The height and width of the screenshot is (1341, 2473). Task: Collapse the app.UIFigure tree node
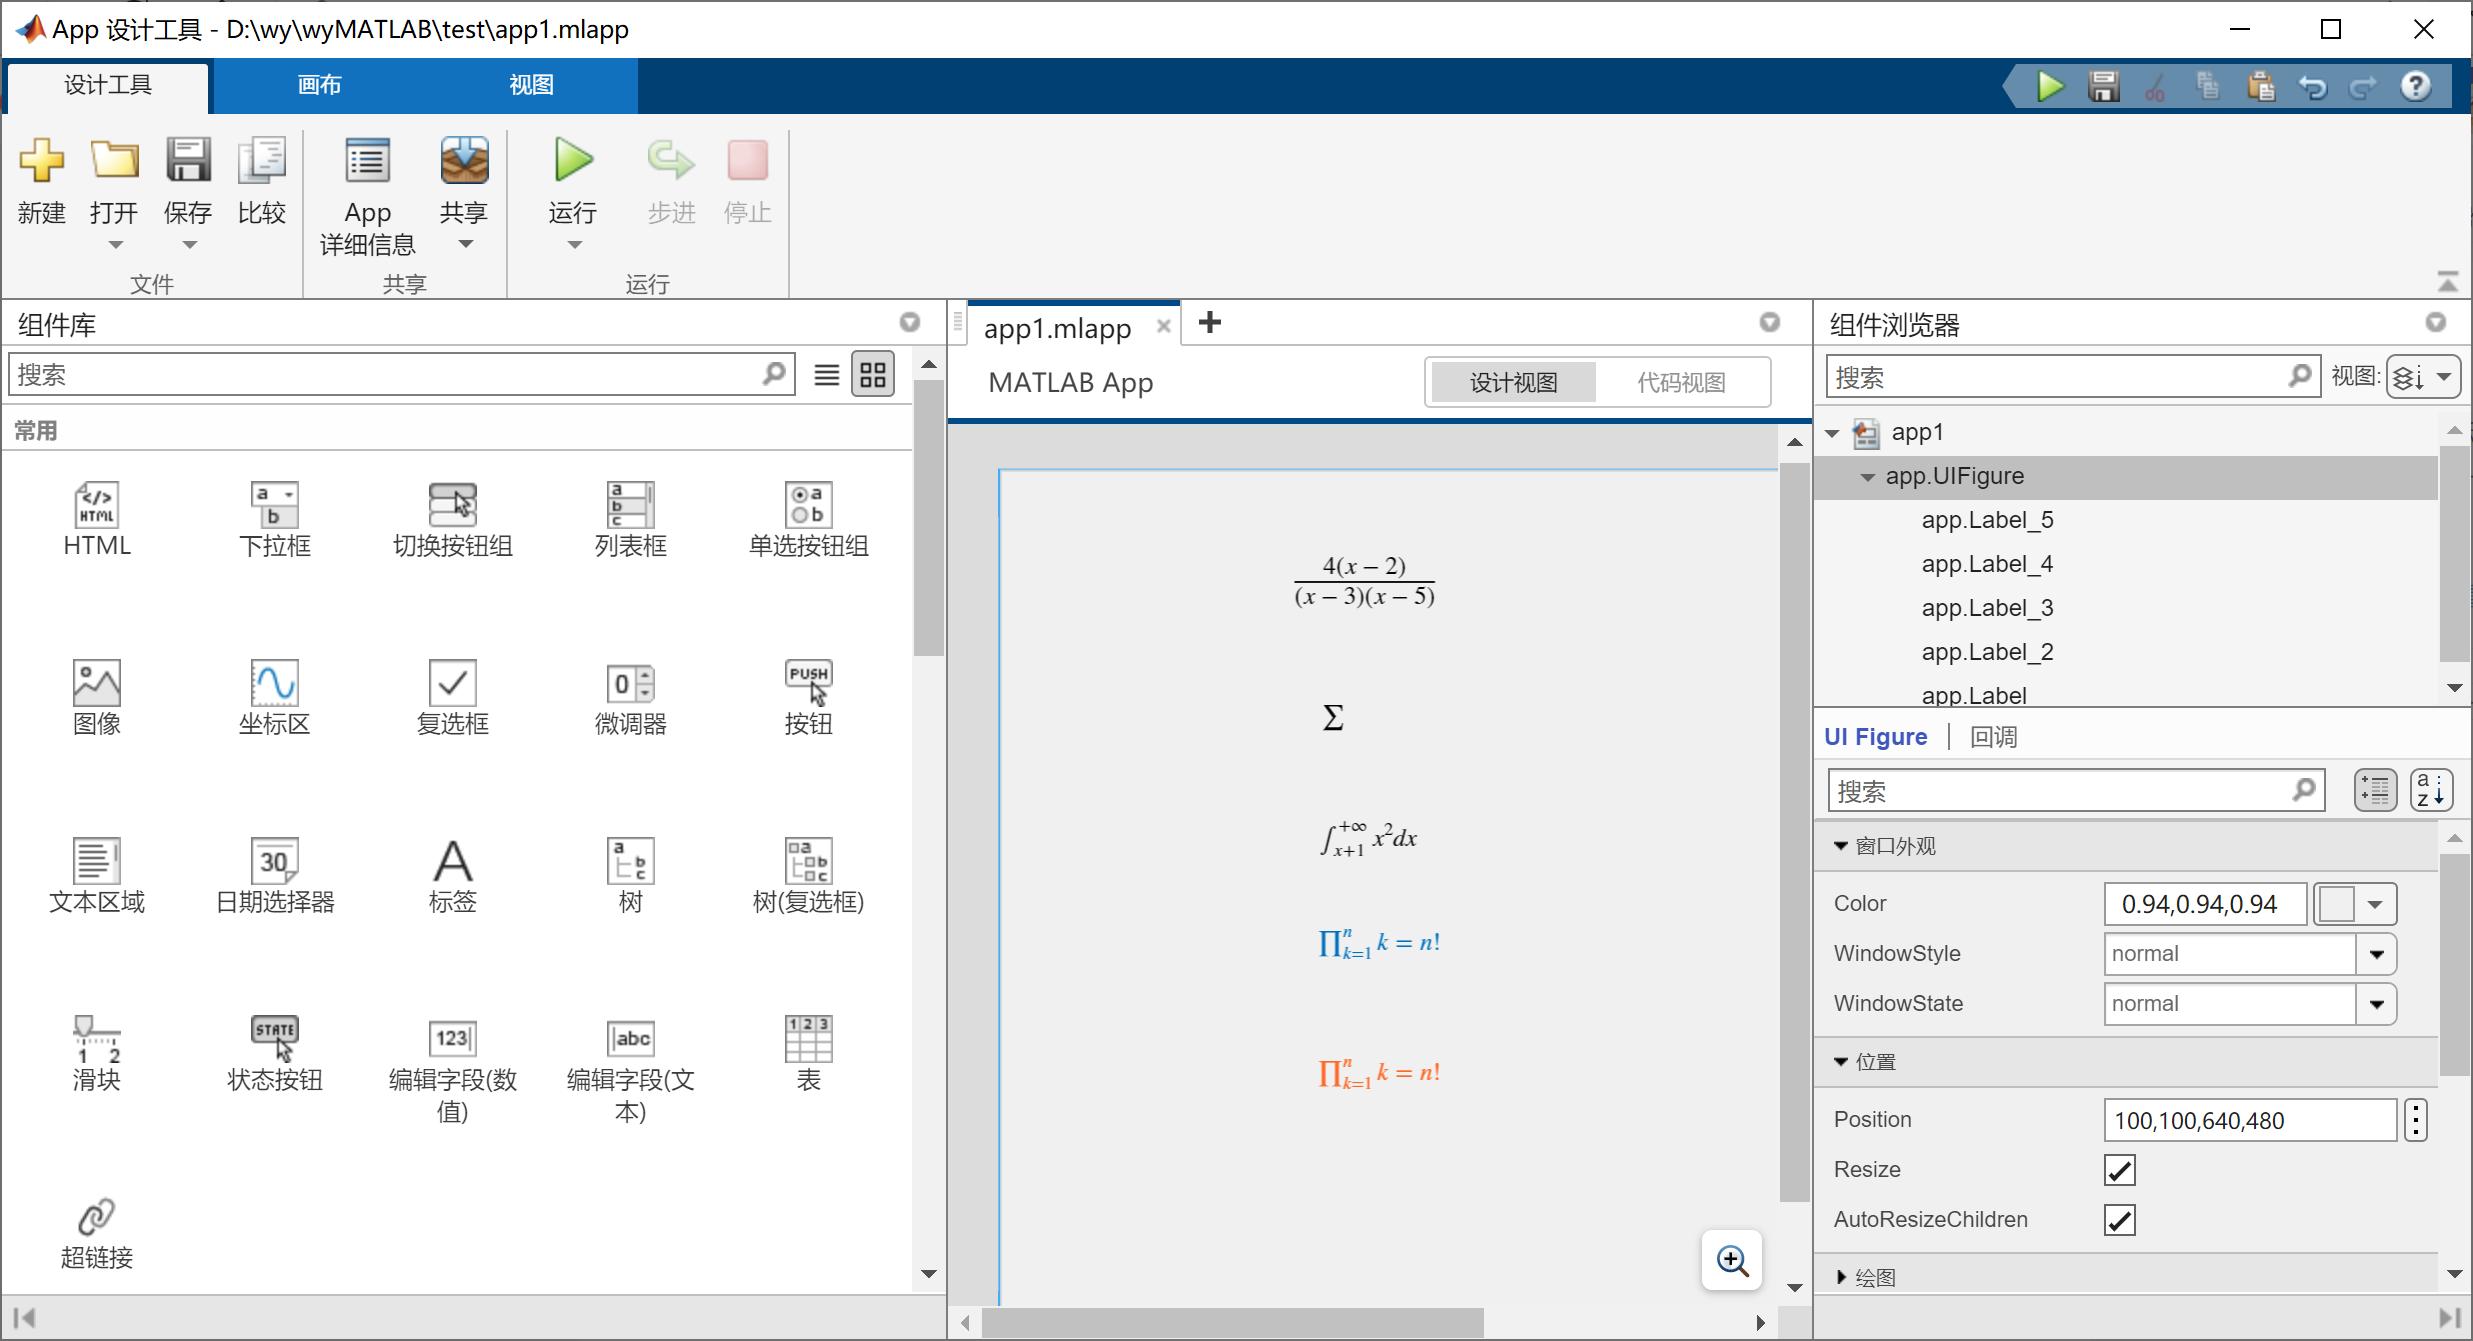pyautogui.click(x=1867, y=477)
